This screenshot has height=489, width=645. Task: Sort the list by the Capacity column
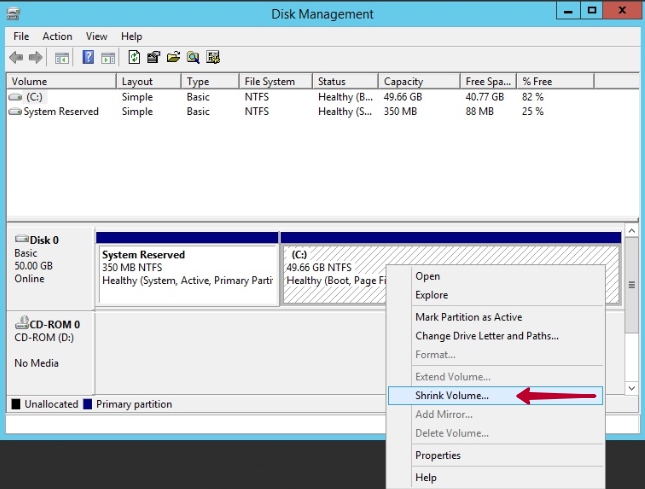pyautogui.click(x=404, y=82)
